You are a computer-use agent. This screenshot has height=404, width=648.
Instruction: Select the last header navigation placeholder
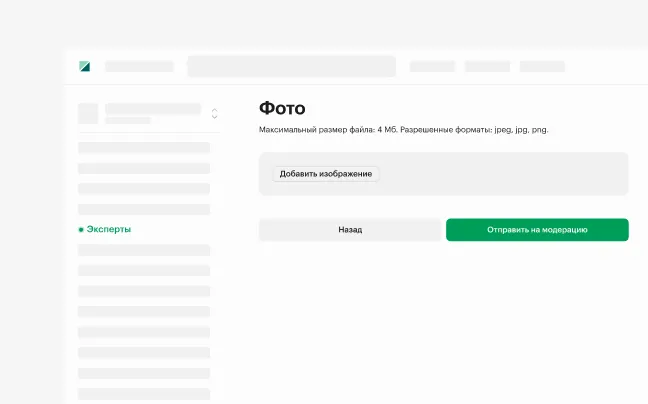pyautogui.click(x=542, y=67)
